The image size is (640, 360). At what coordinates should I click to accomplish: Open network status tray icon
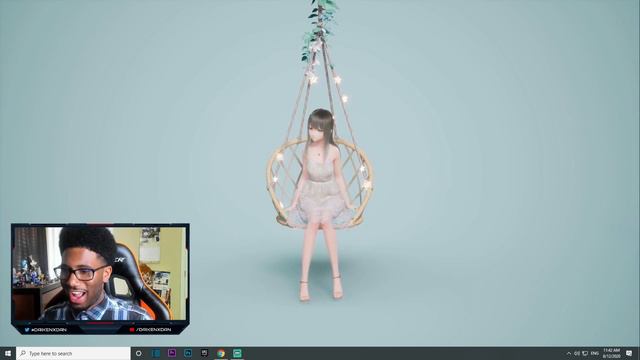585,353
